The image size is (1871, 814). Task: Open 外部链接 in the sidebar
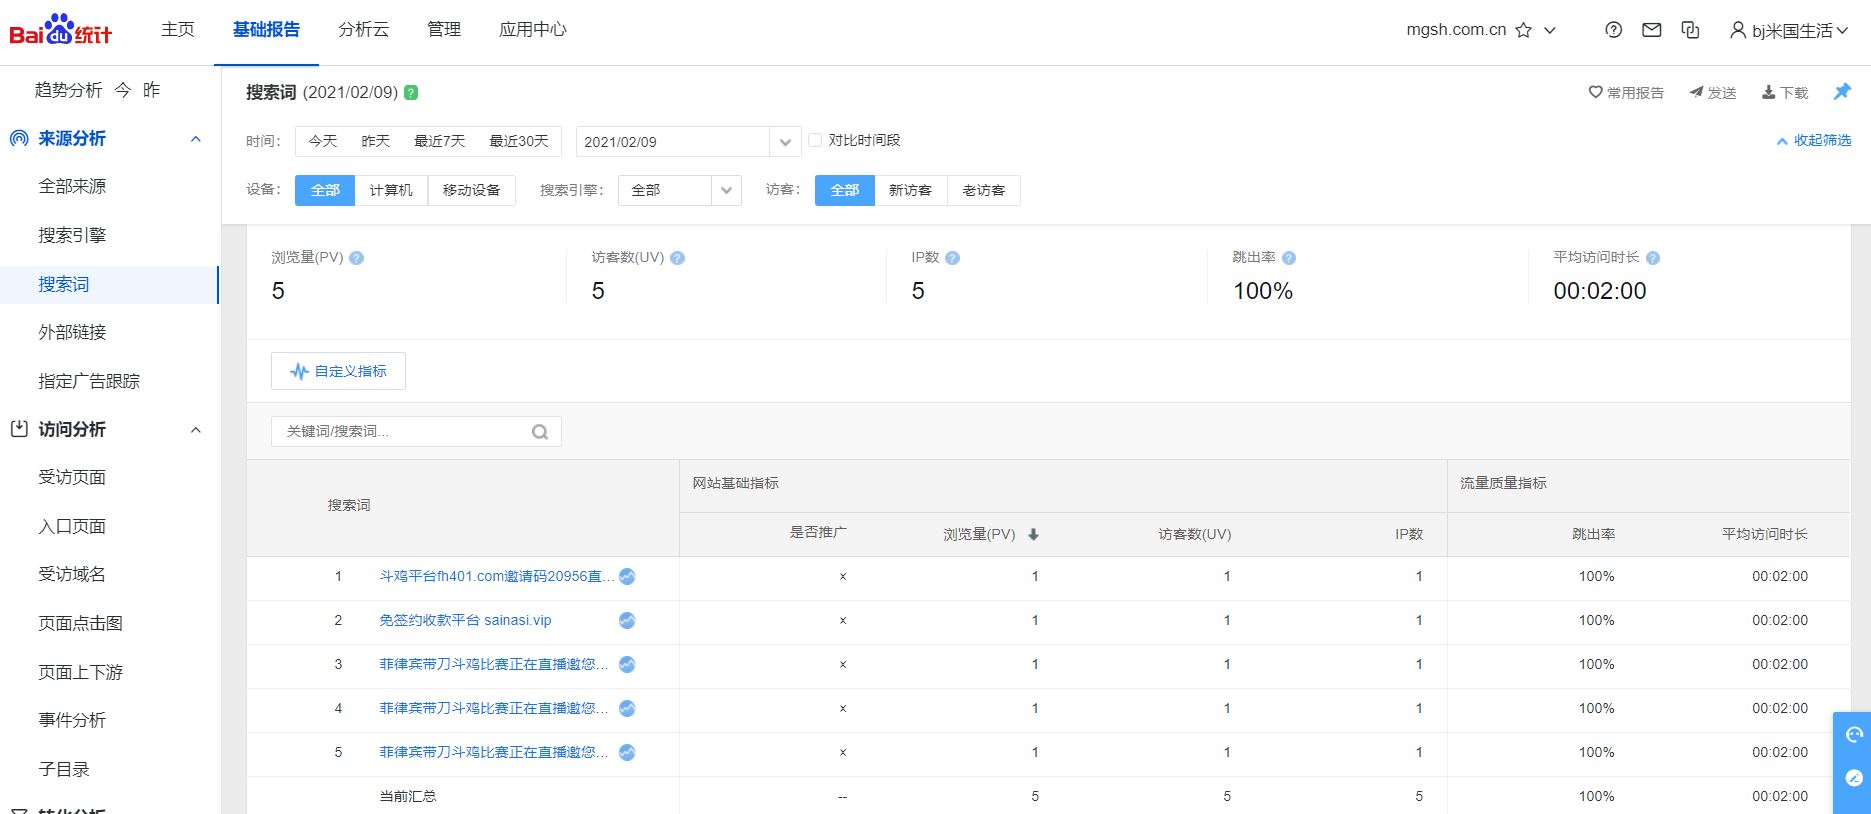pos(72,332)
